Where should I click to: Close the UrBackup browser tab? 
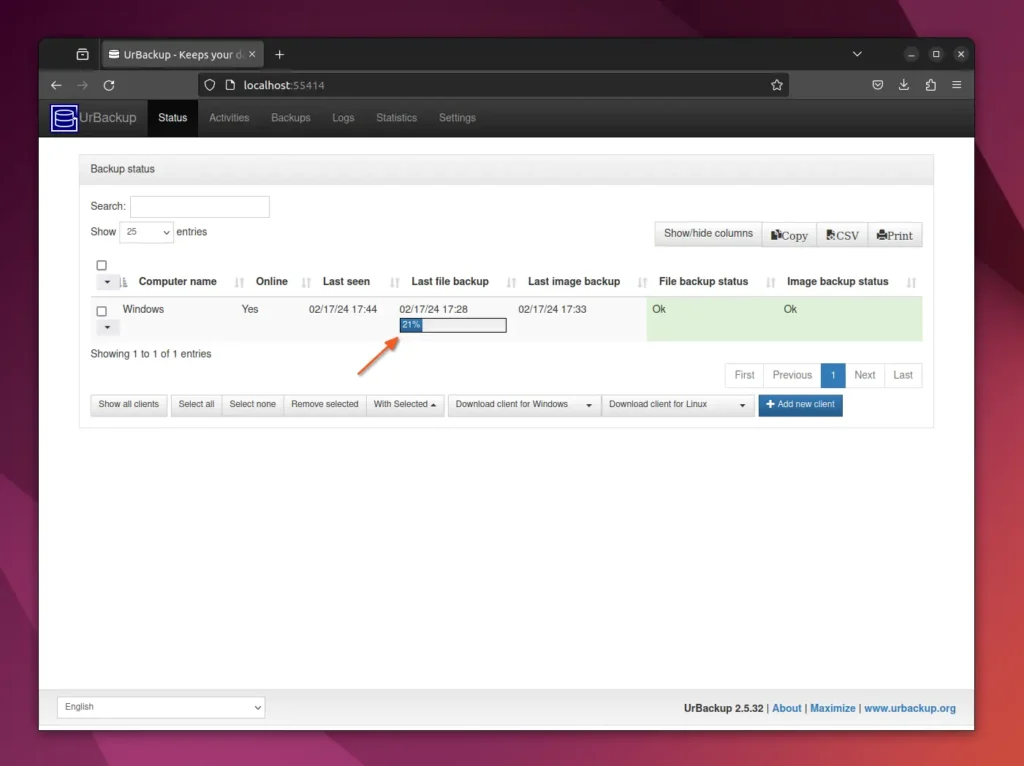click(x=252, y=54)
